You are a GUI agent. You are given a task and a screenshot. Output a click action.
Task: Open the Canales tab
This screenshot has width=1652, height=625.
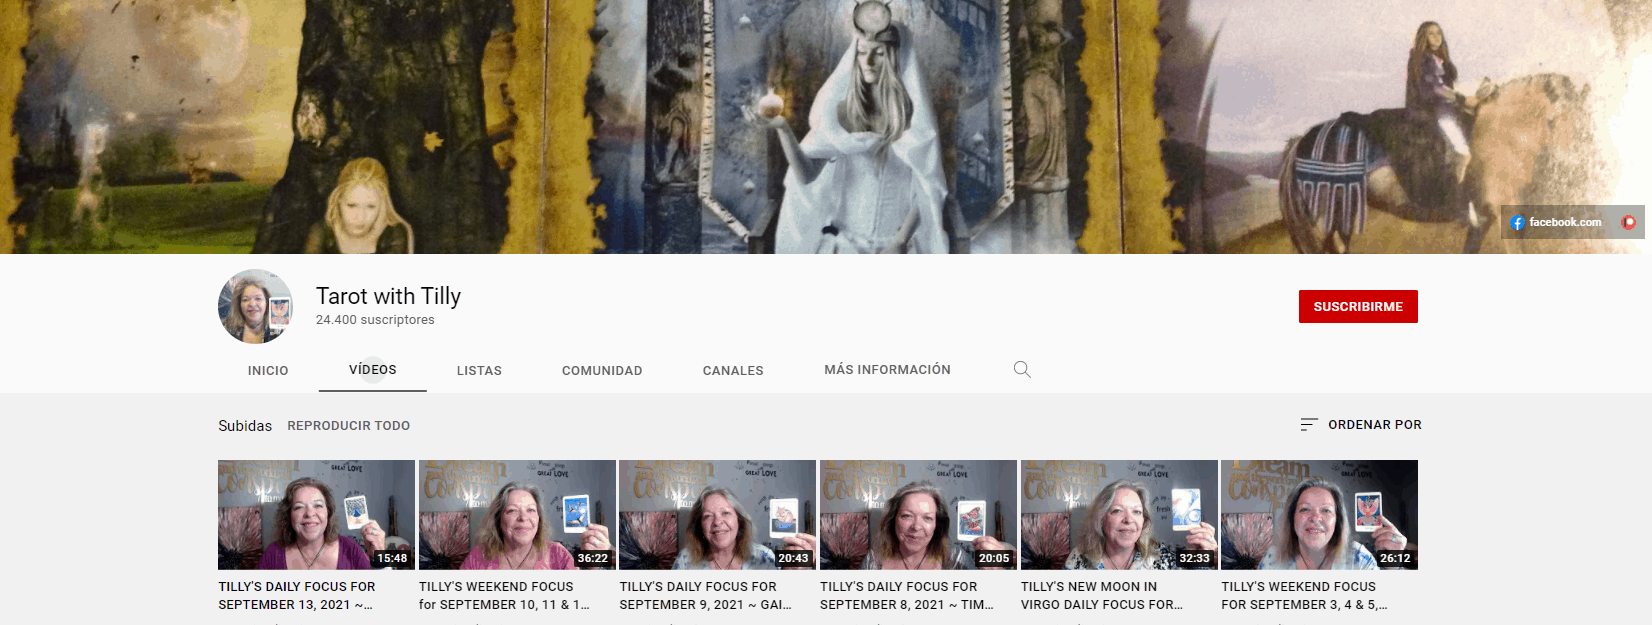tap(733, 370)
